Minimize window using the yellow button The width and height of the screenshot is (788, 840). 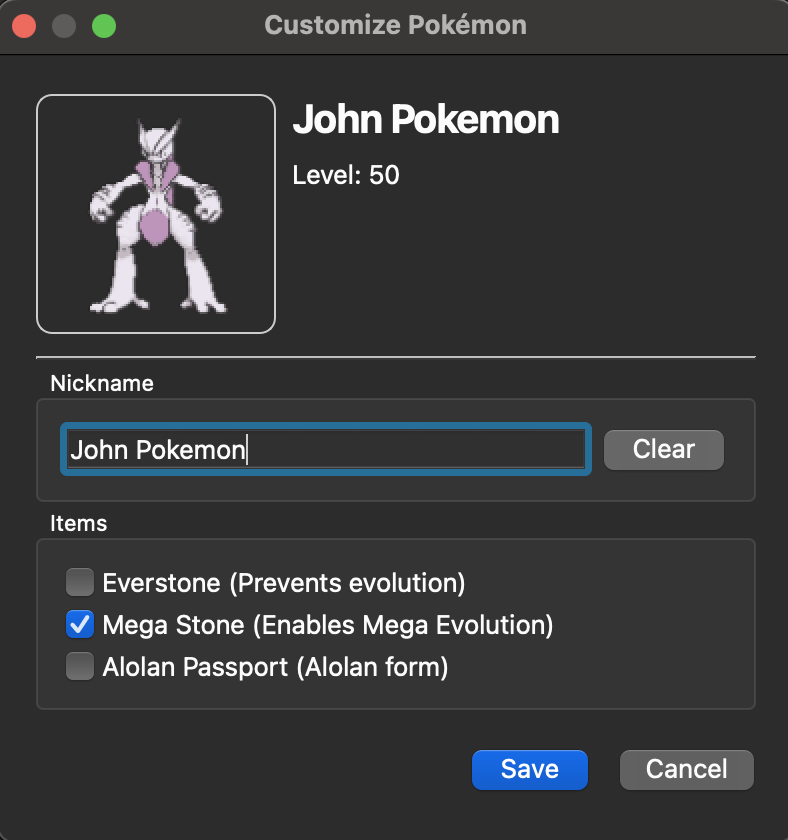[64, 25]
